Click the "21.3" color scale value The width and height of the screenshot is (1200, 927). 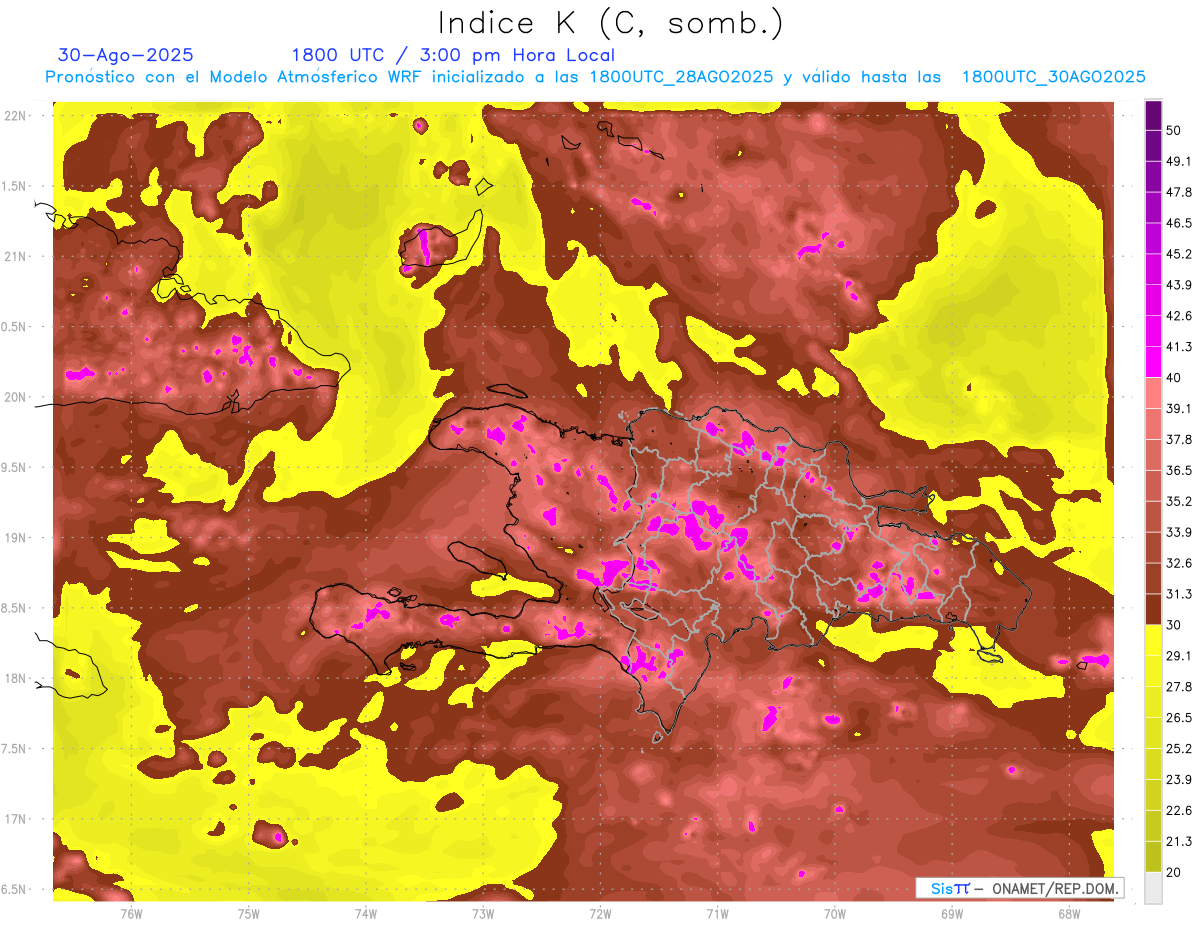[x=1178, y=841]
